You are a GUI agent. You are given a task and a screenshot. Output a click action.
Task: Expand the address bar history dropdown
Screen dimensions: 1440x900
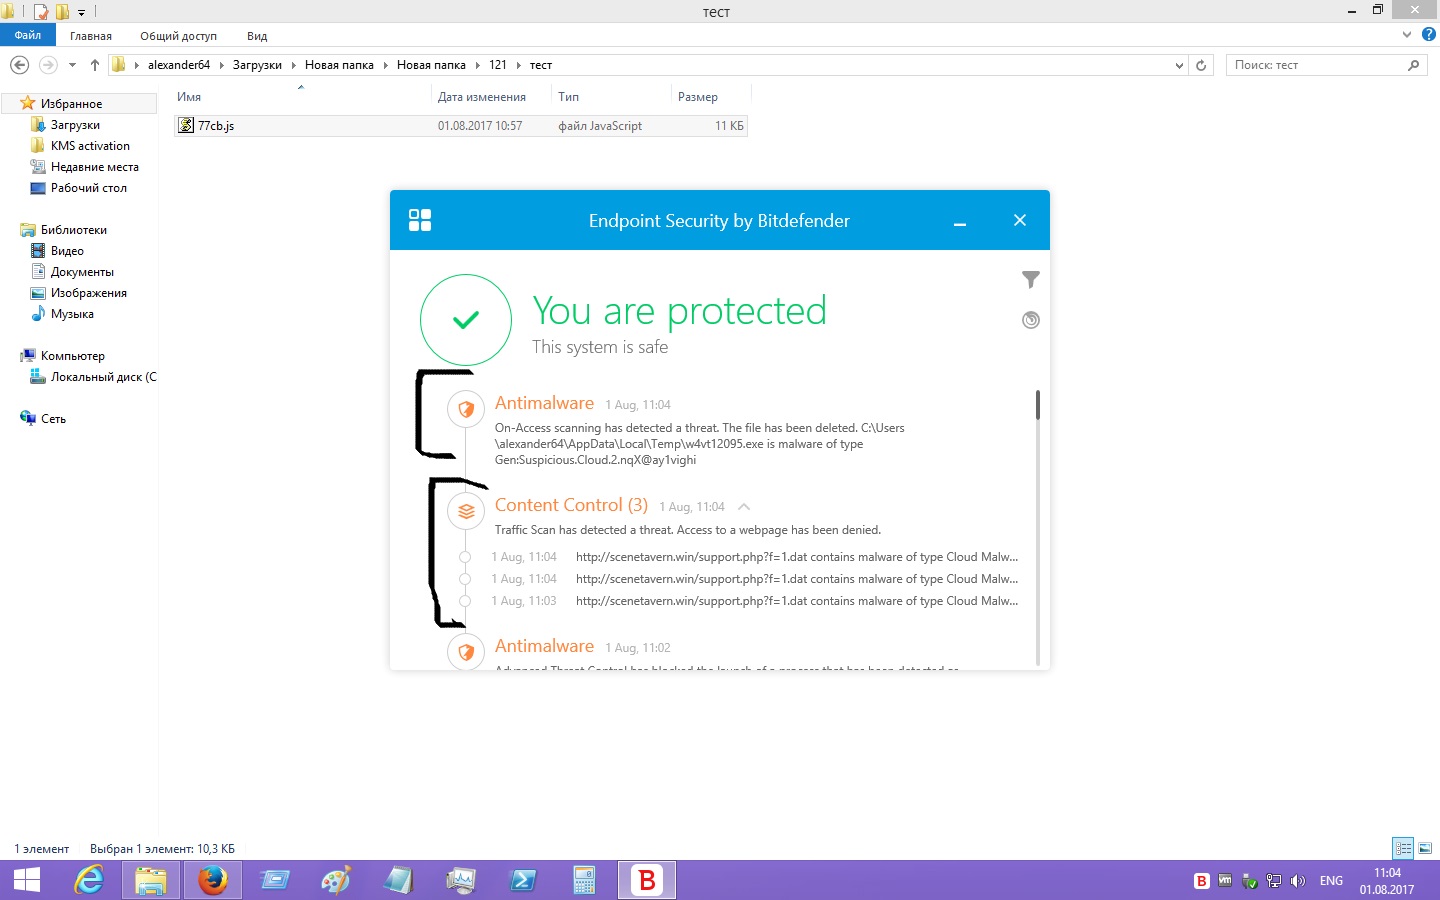pyautogui.click(x=1179, y=65)
